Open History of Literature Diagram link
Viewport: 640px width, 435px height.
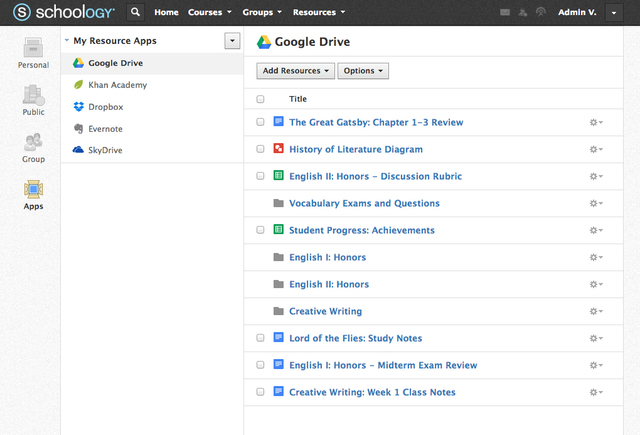356,149
